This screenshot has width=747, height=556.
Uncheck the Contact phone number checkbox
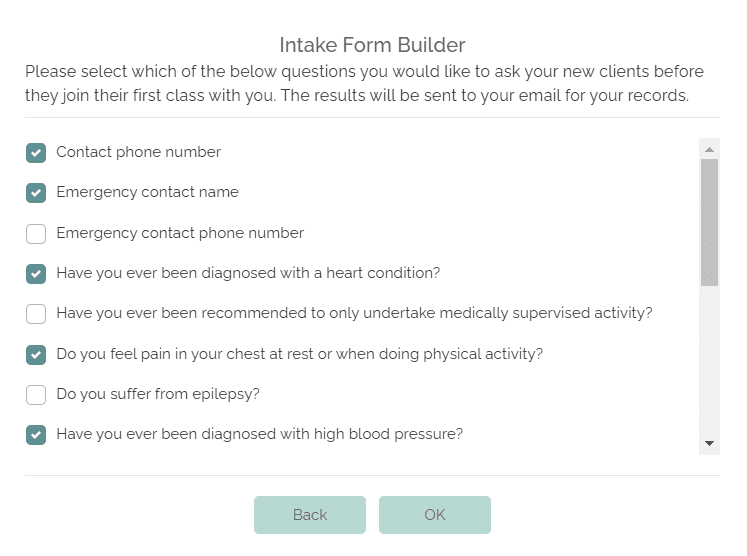pos(36,153)
